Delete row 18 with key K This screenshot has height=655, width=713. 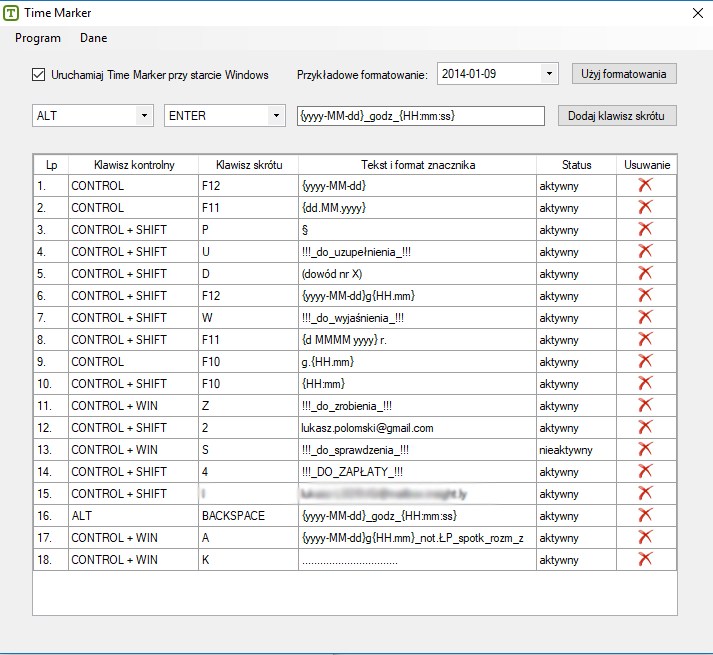tap(645, 559)
